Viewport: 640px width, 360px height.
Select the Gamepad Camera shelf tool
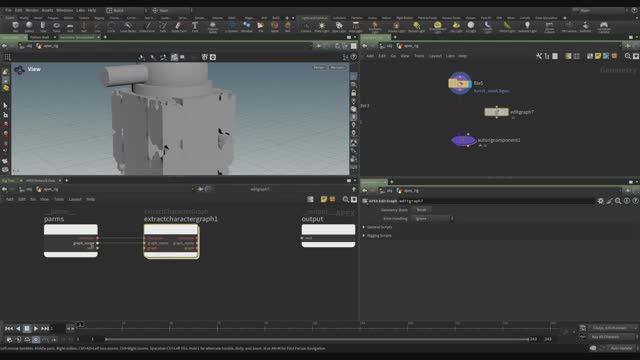[x=604, y=27]
